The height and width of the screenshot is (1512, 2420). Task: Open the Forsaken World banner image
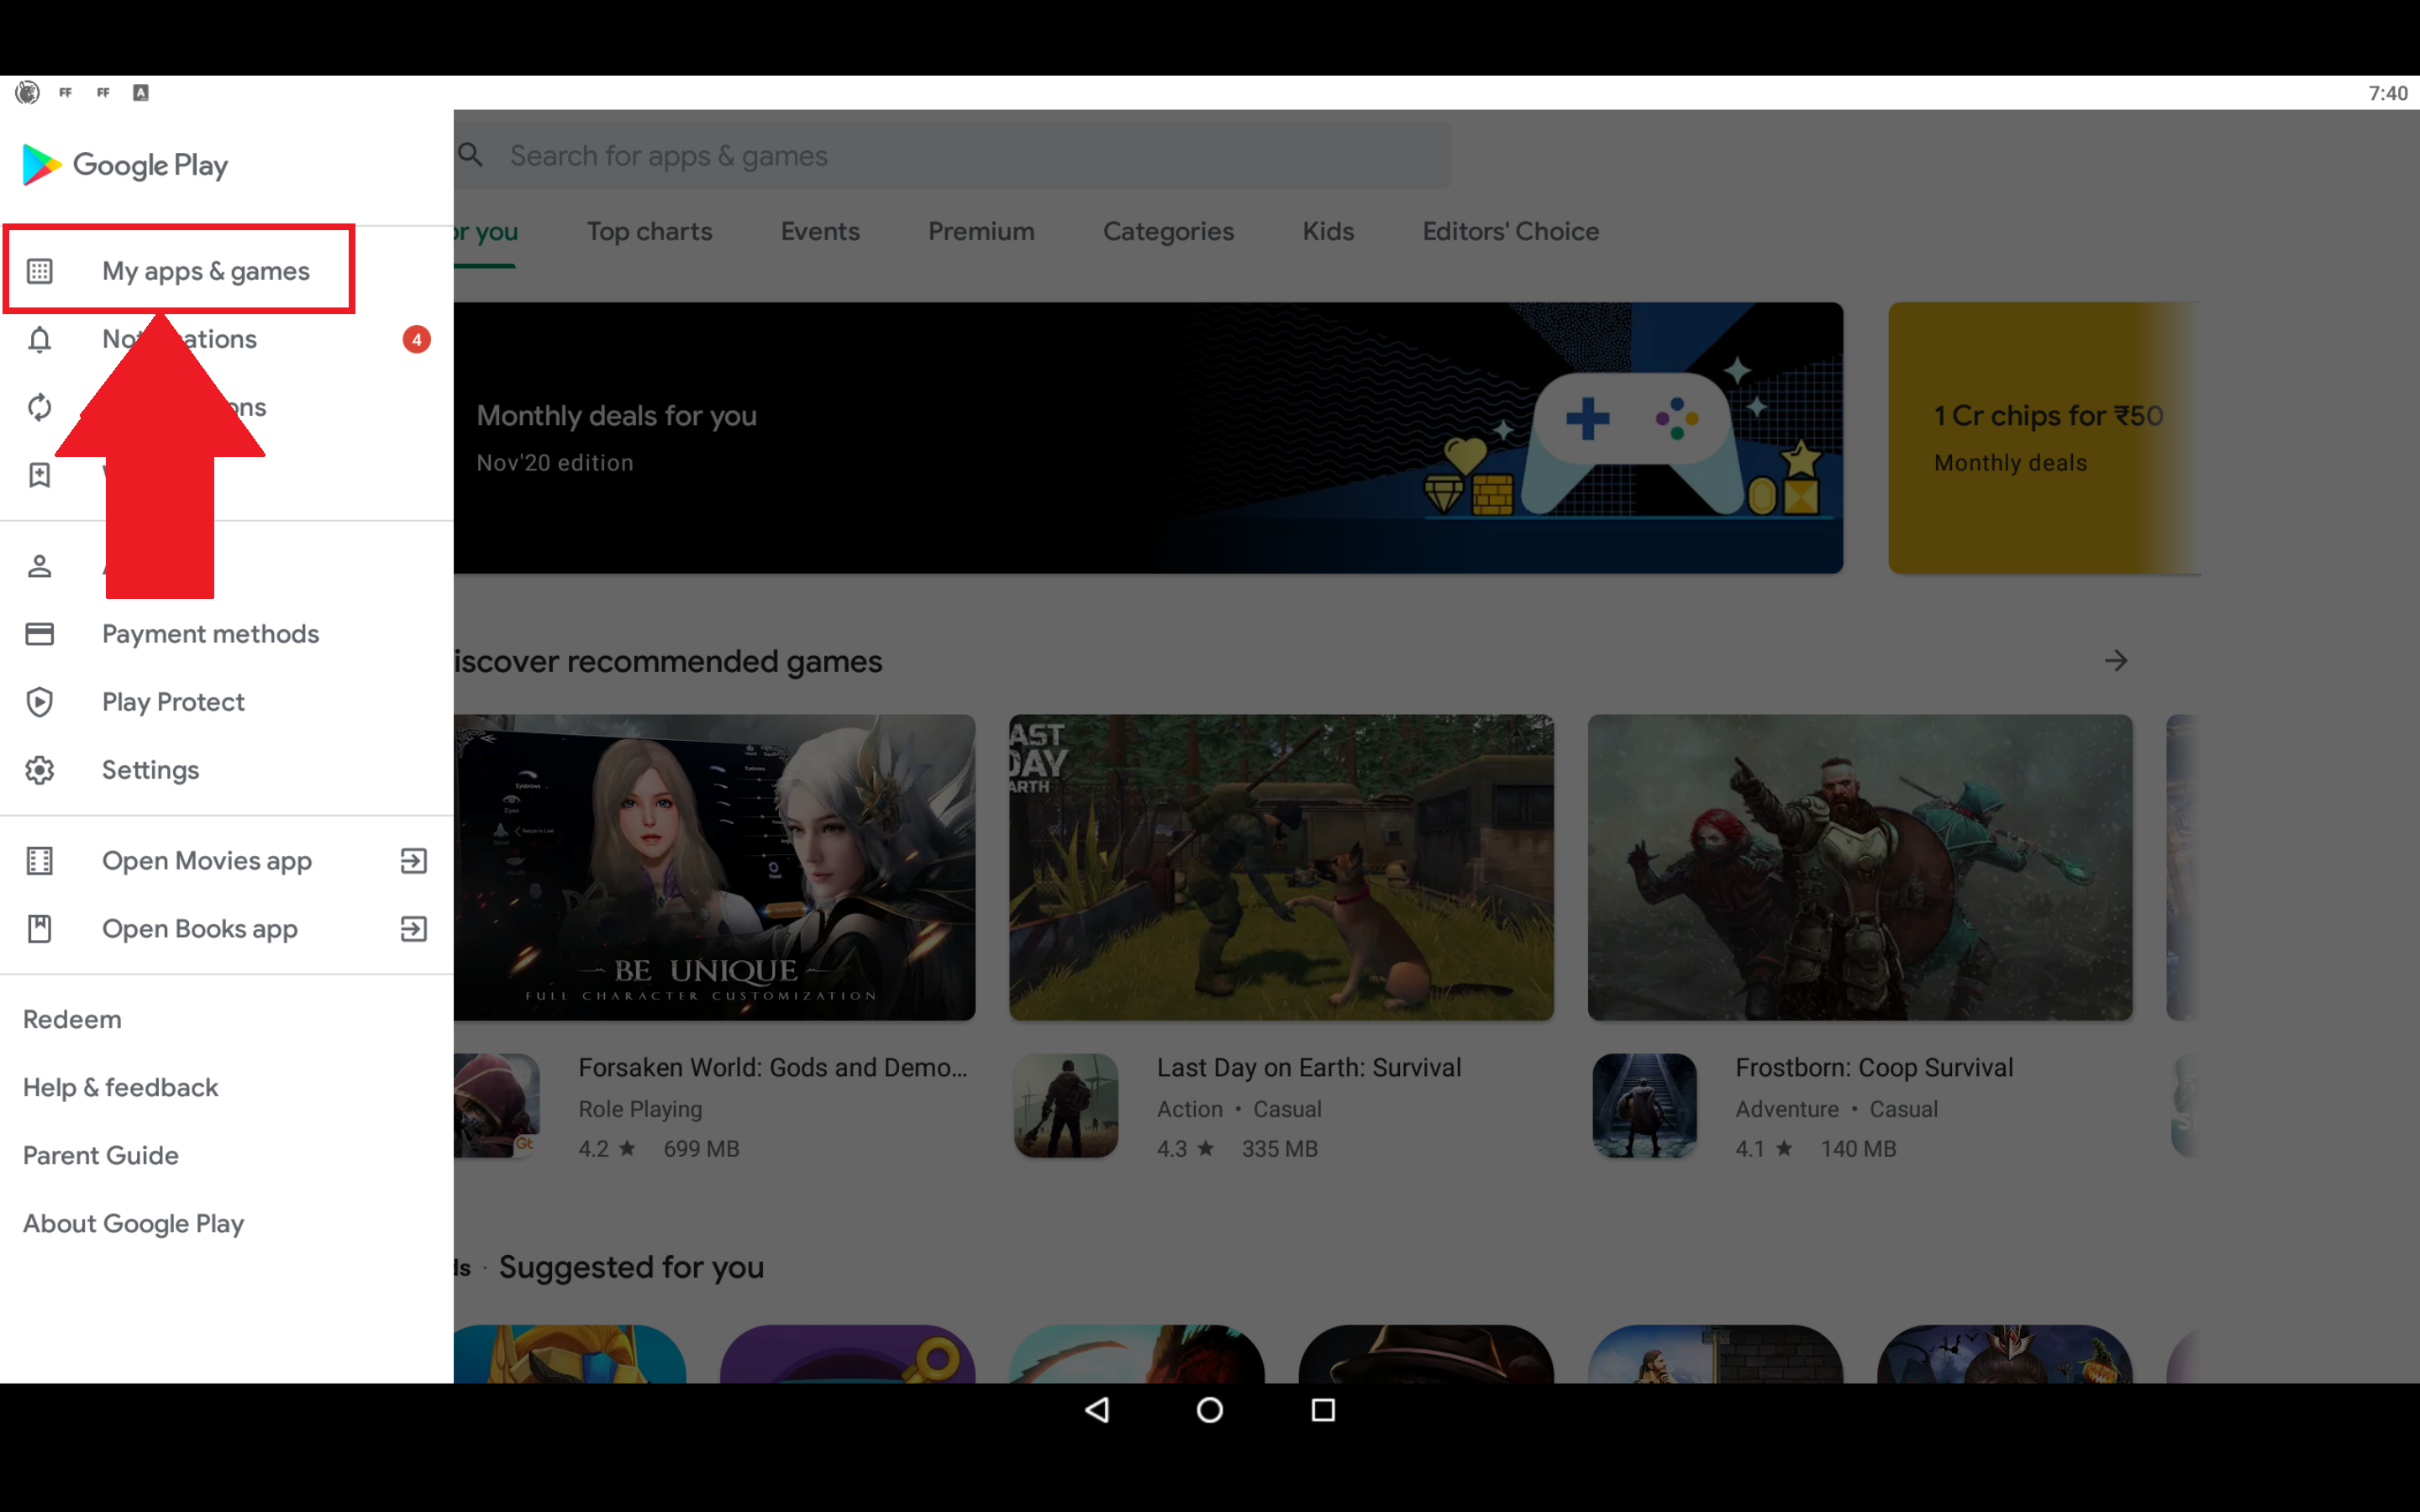(714, 867)
